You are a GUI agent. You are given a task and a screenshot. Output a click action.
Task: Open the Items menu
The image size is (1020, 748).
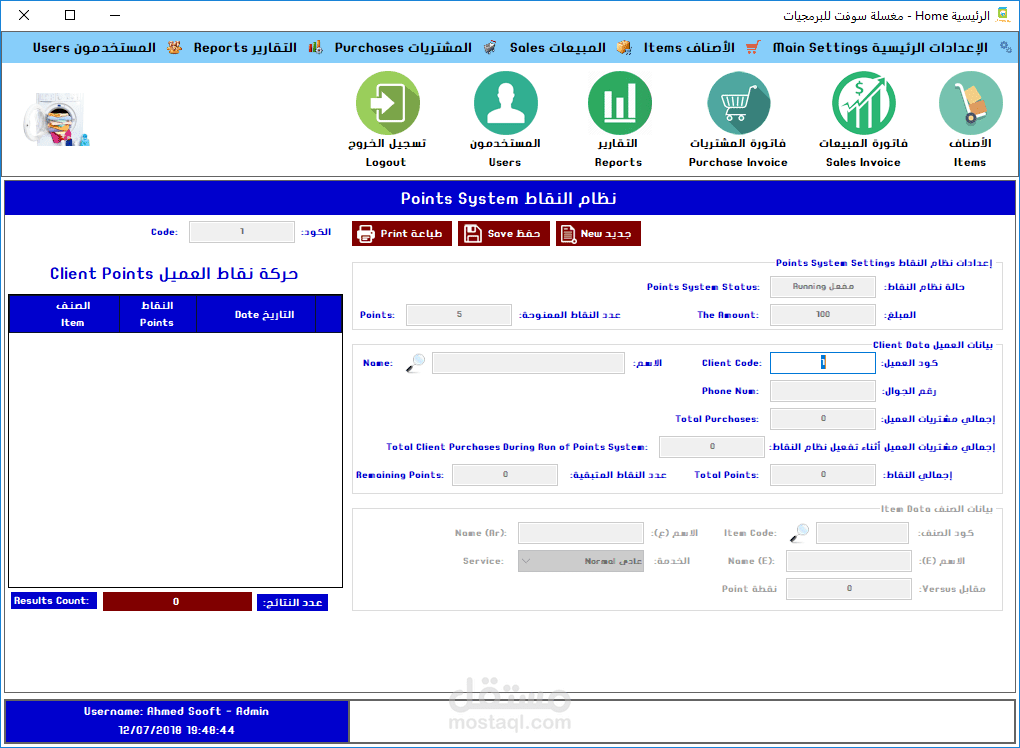[689, 47]
